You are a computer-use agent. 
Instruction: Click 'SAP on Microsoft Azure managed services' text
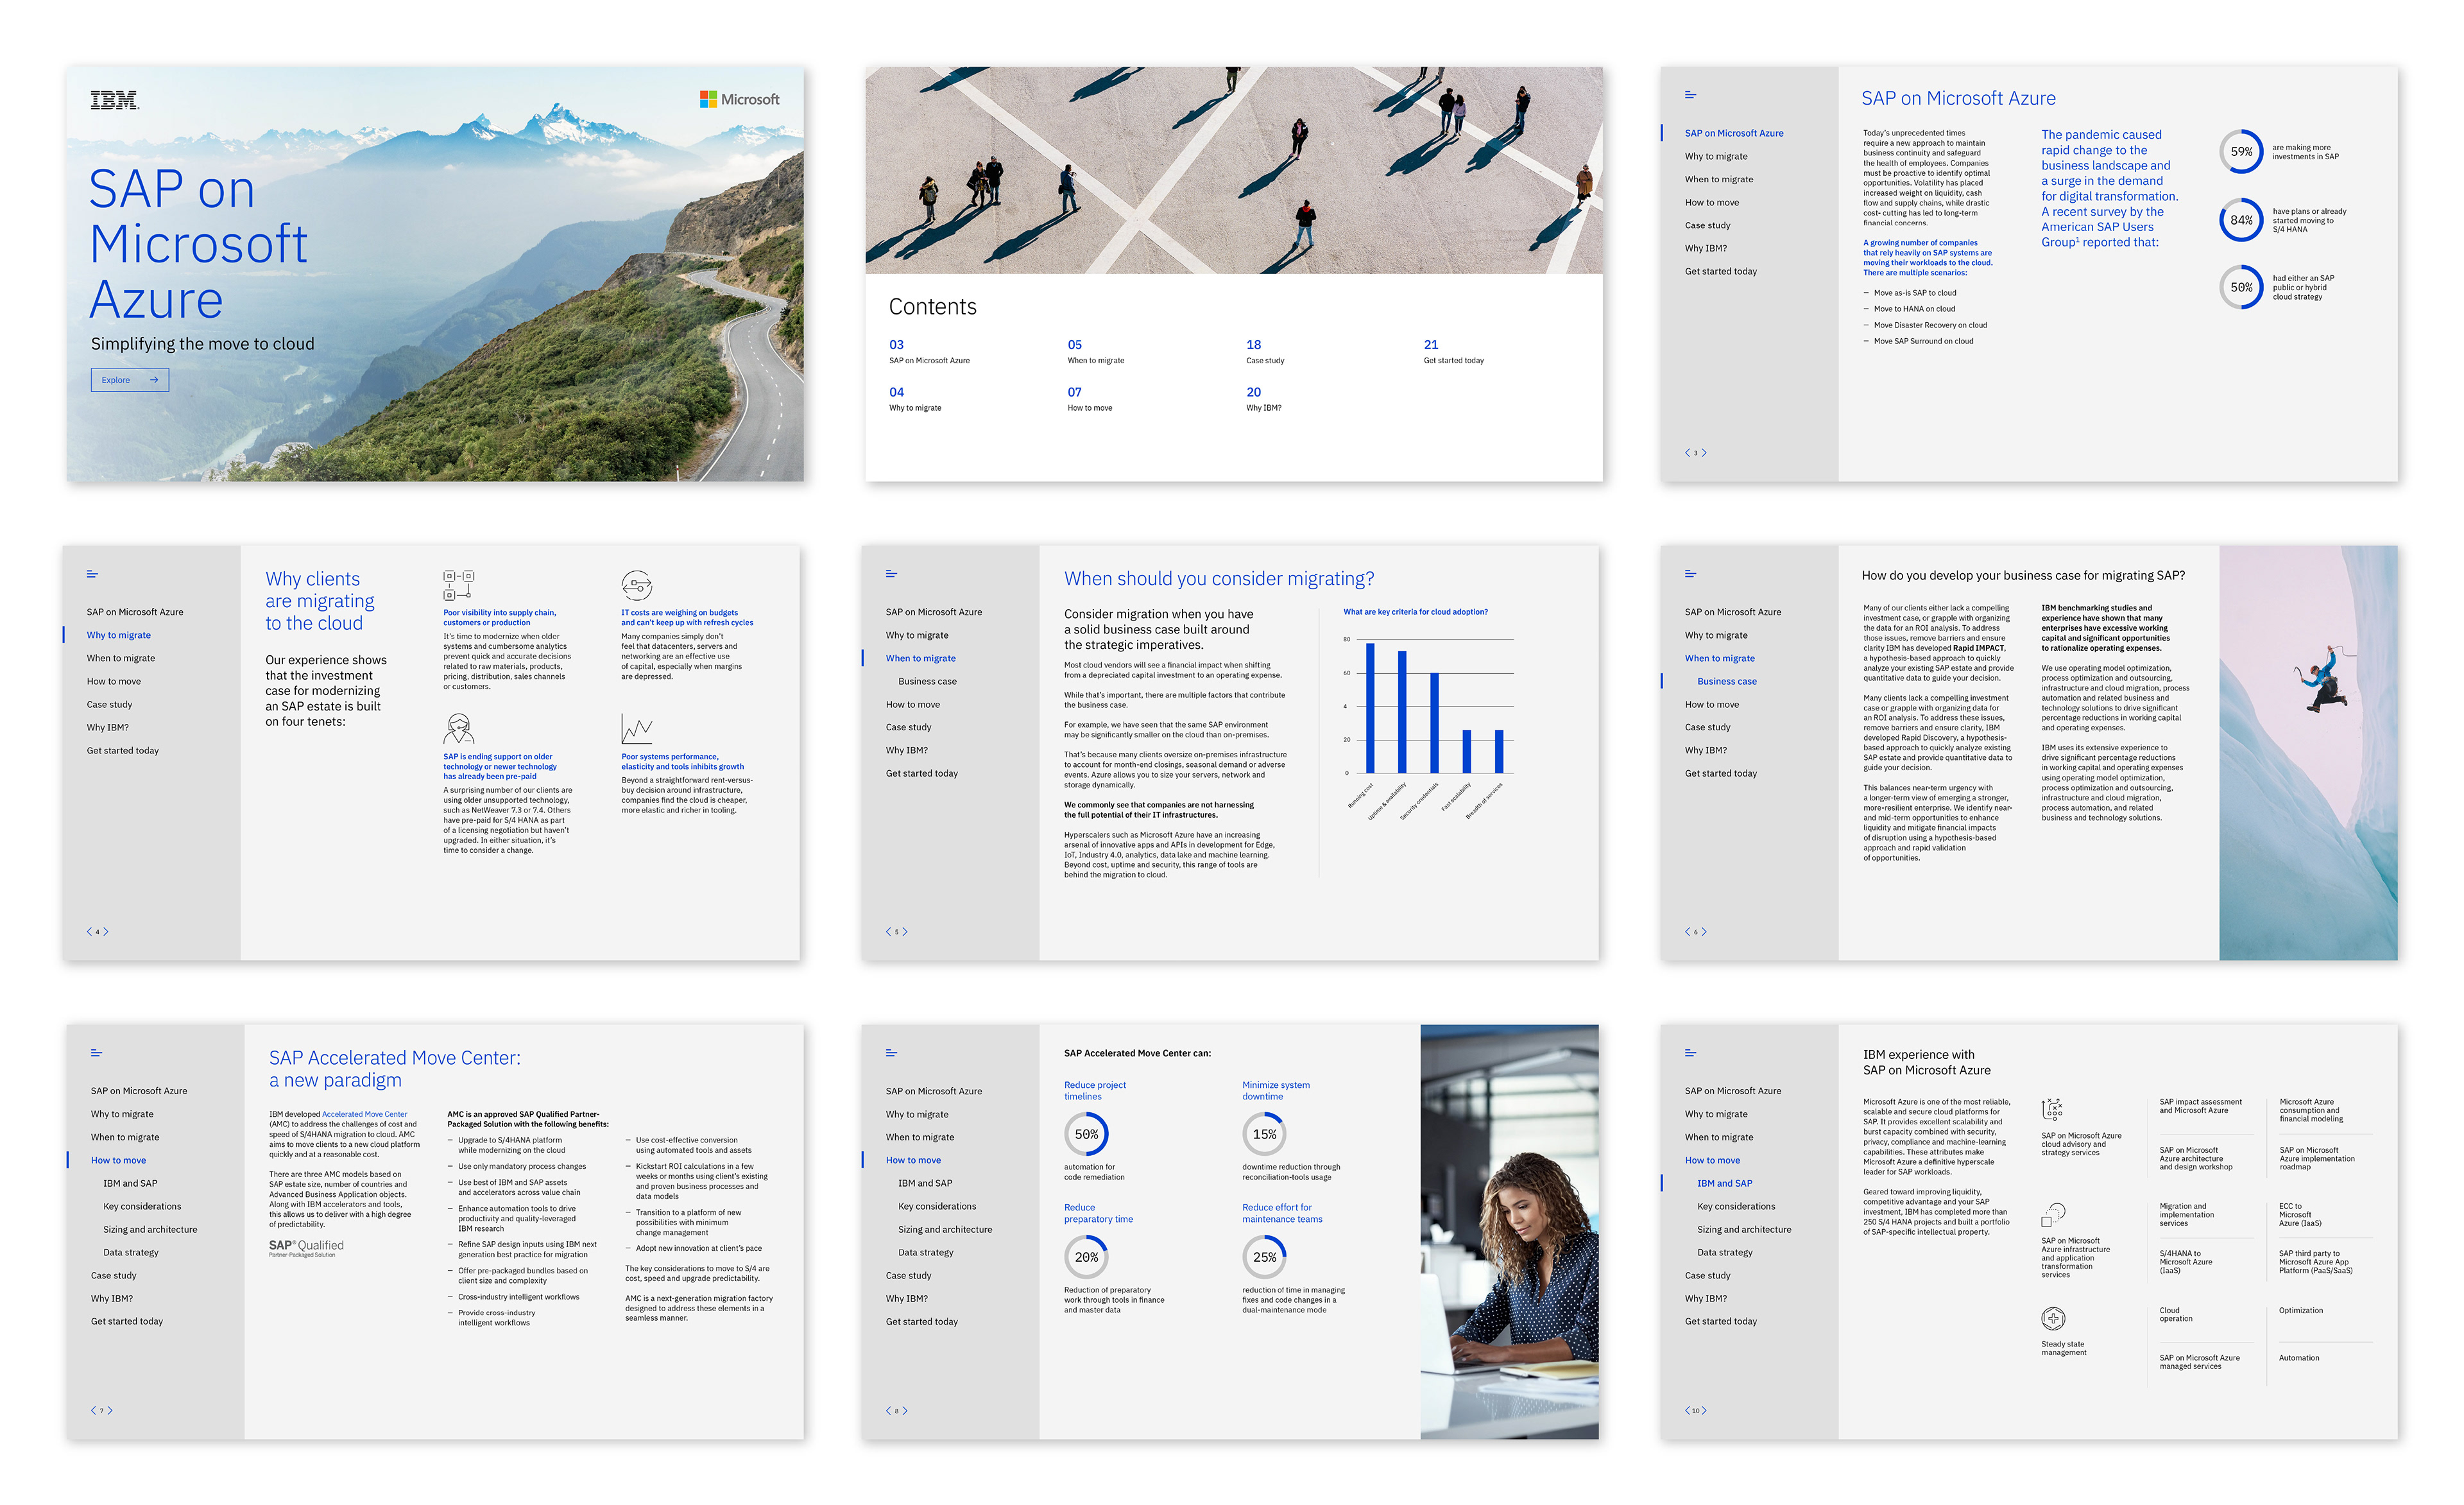coord(2199,1362)
